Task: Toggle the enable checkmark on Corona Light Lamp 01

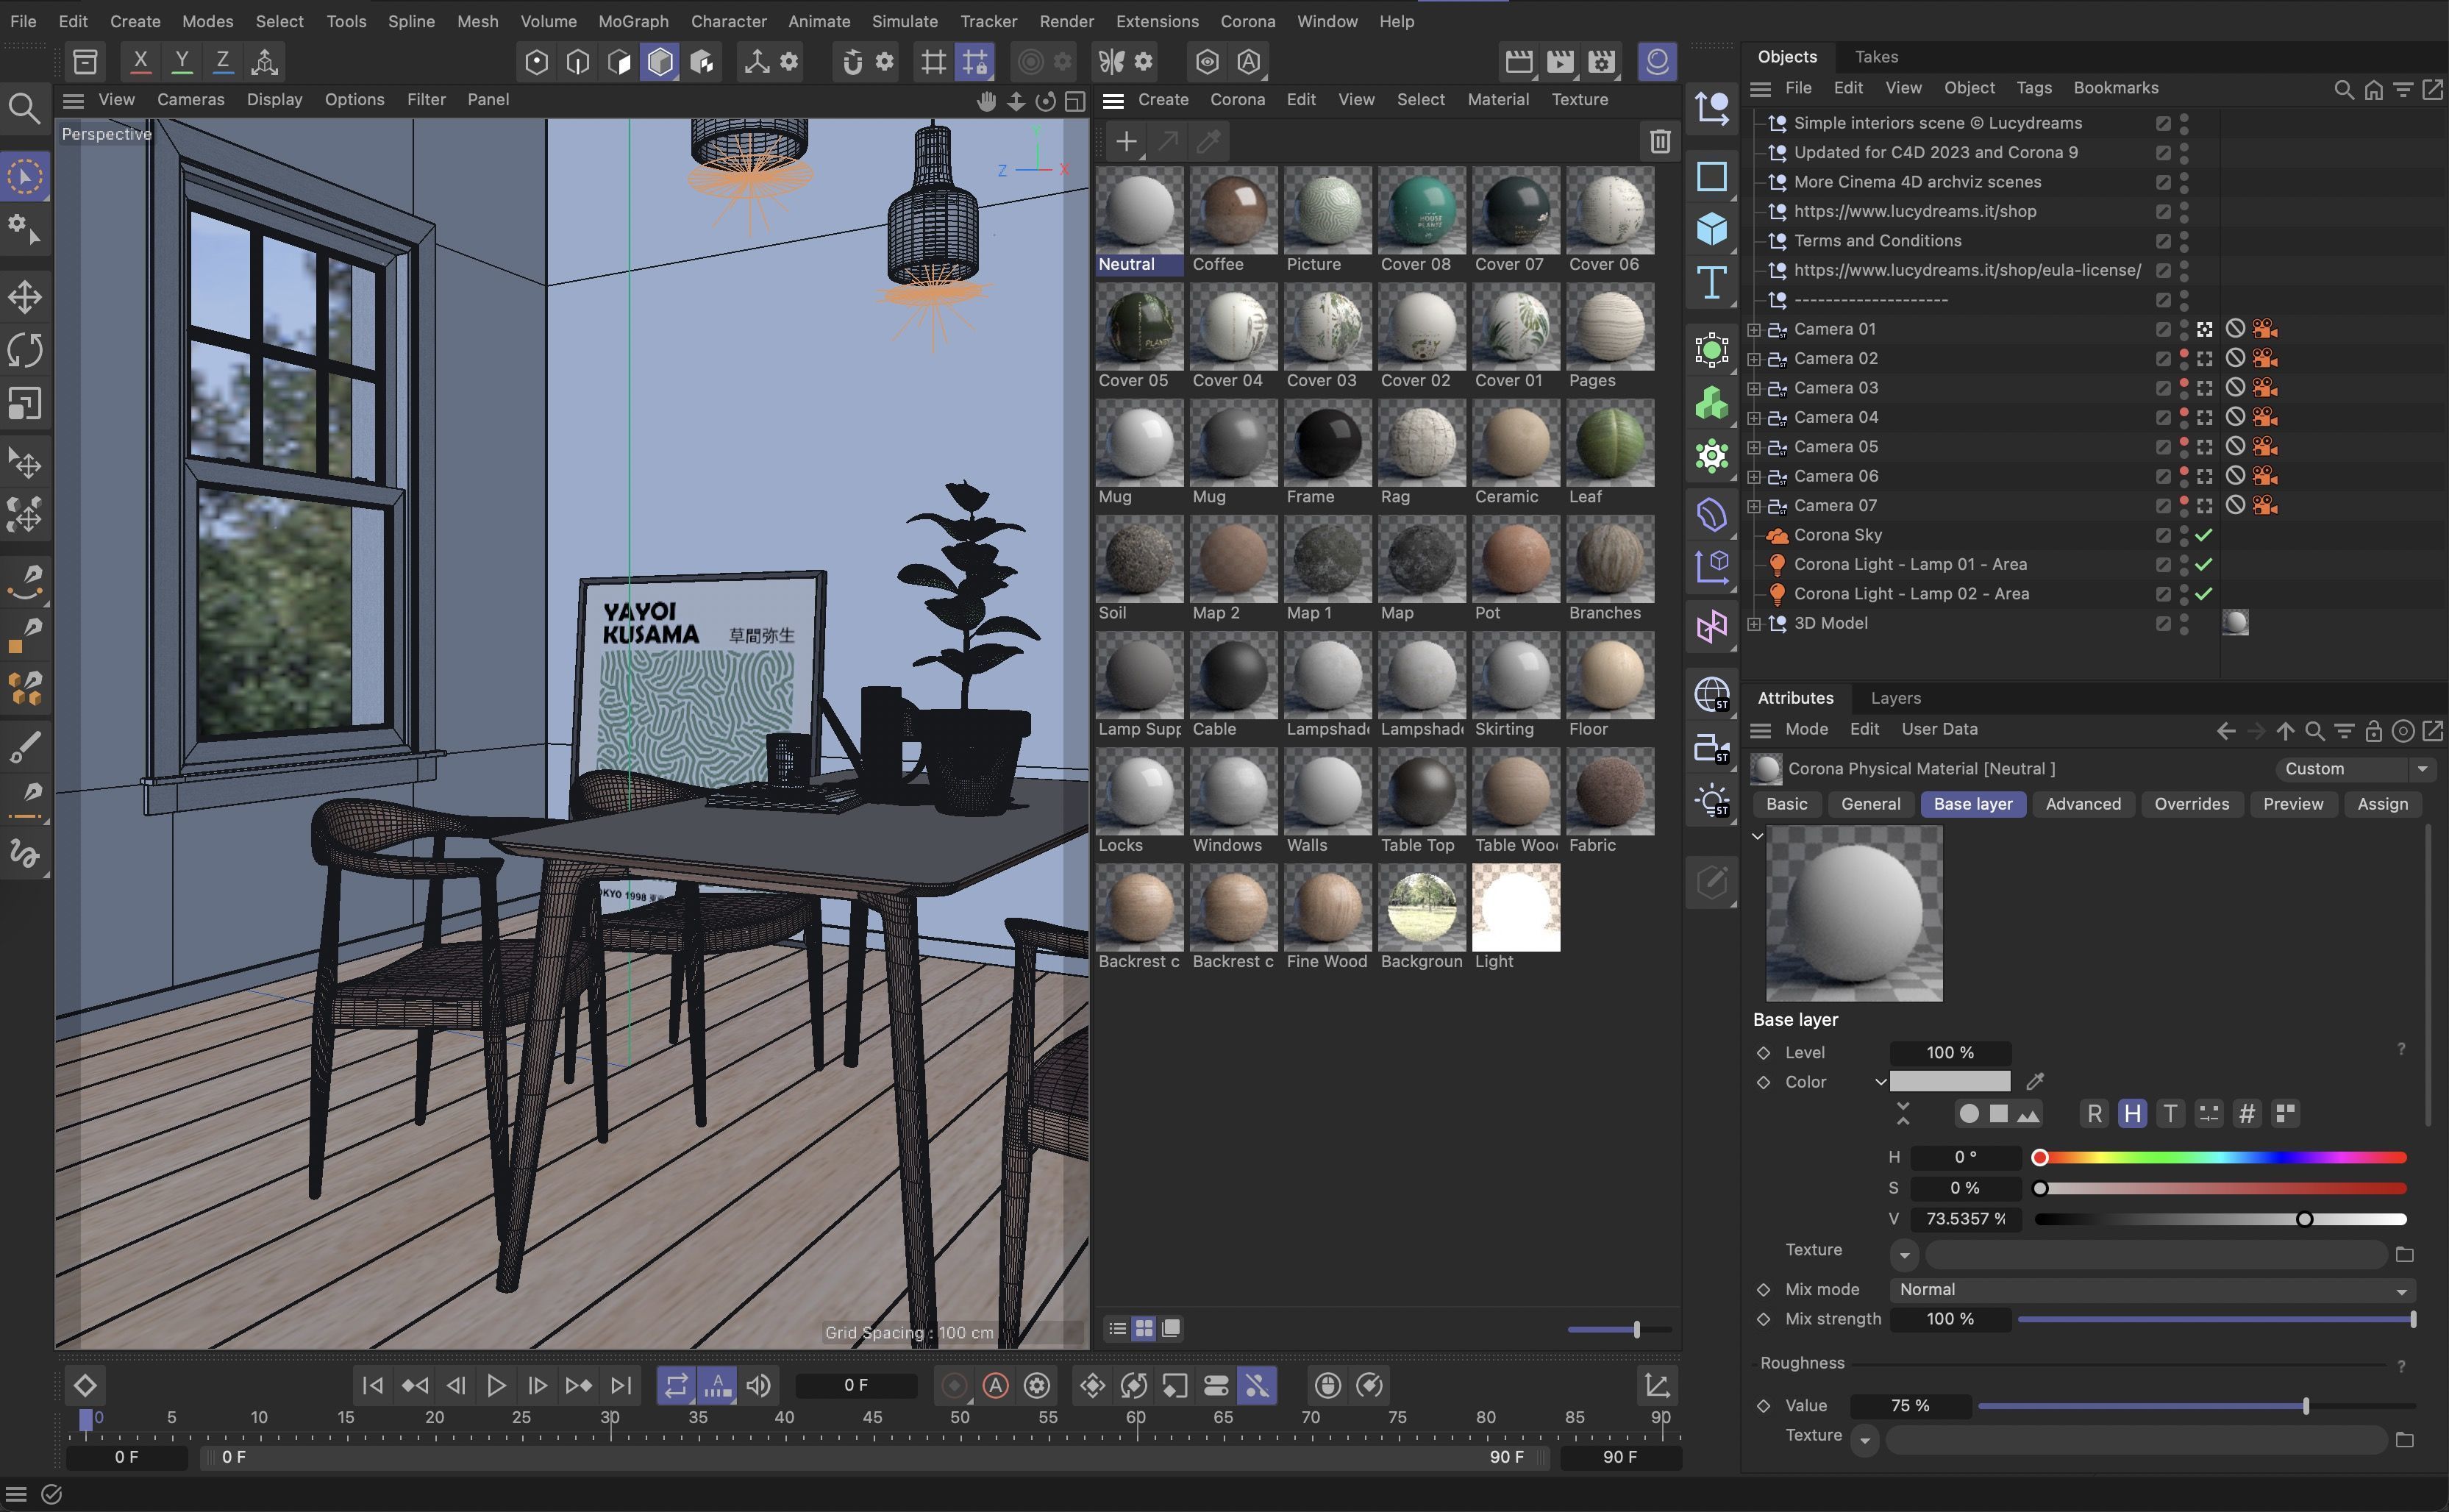Action: (2204, 565)
